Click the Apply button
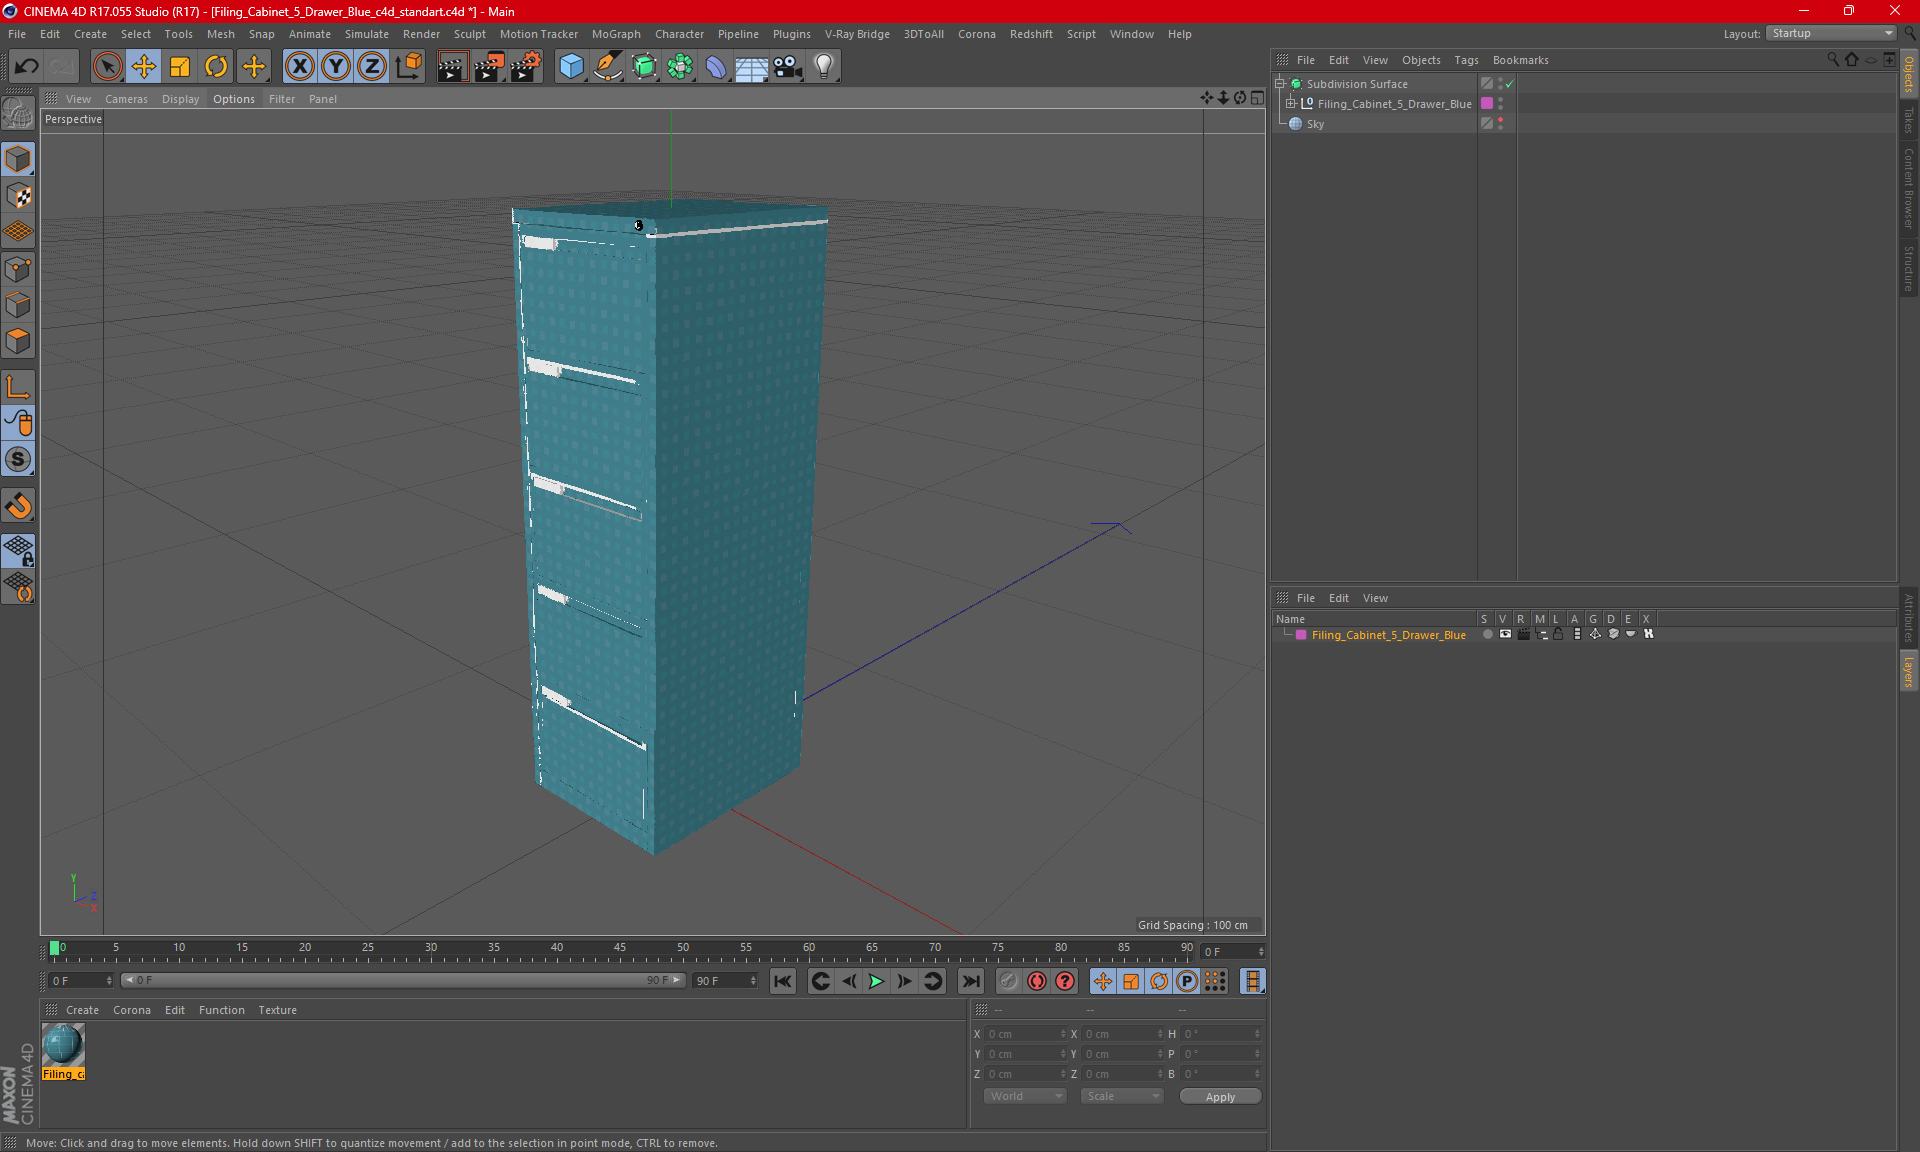The width and height of the screenshot is (1920, 1152). [x=1220, y=1097]
